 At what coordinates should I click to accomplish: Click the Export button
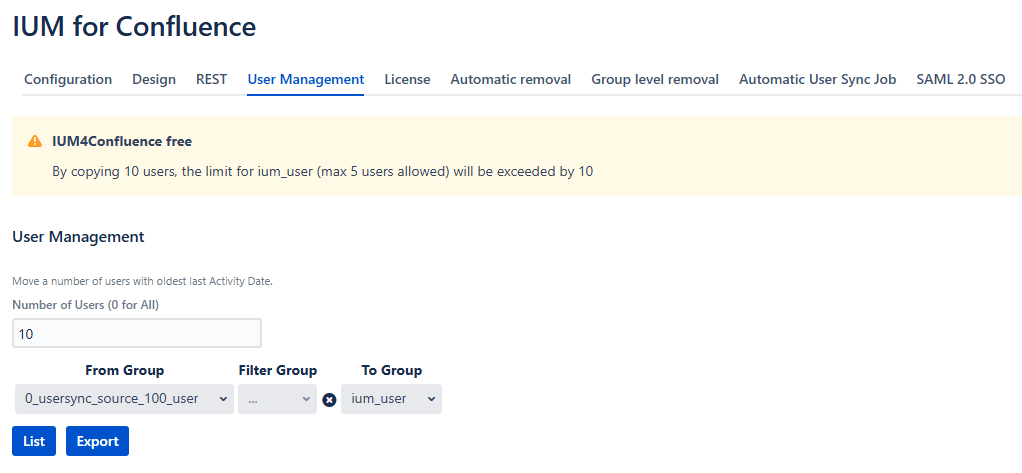[x=97, y=441]
